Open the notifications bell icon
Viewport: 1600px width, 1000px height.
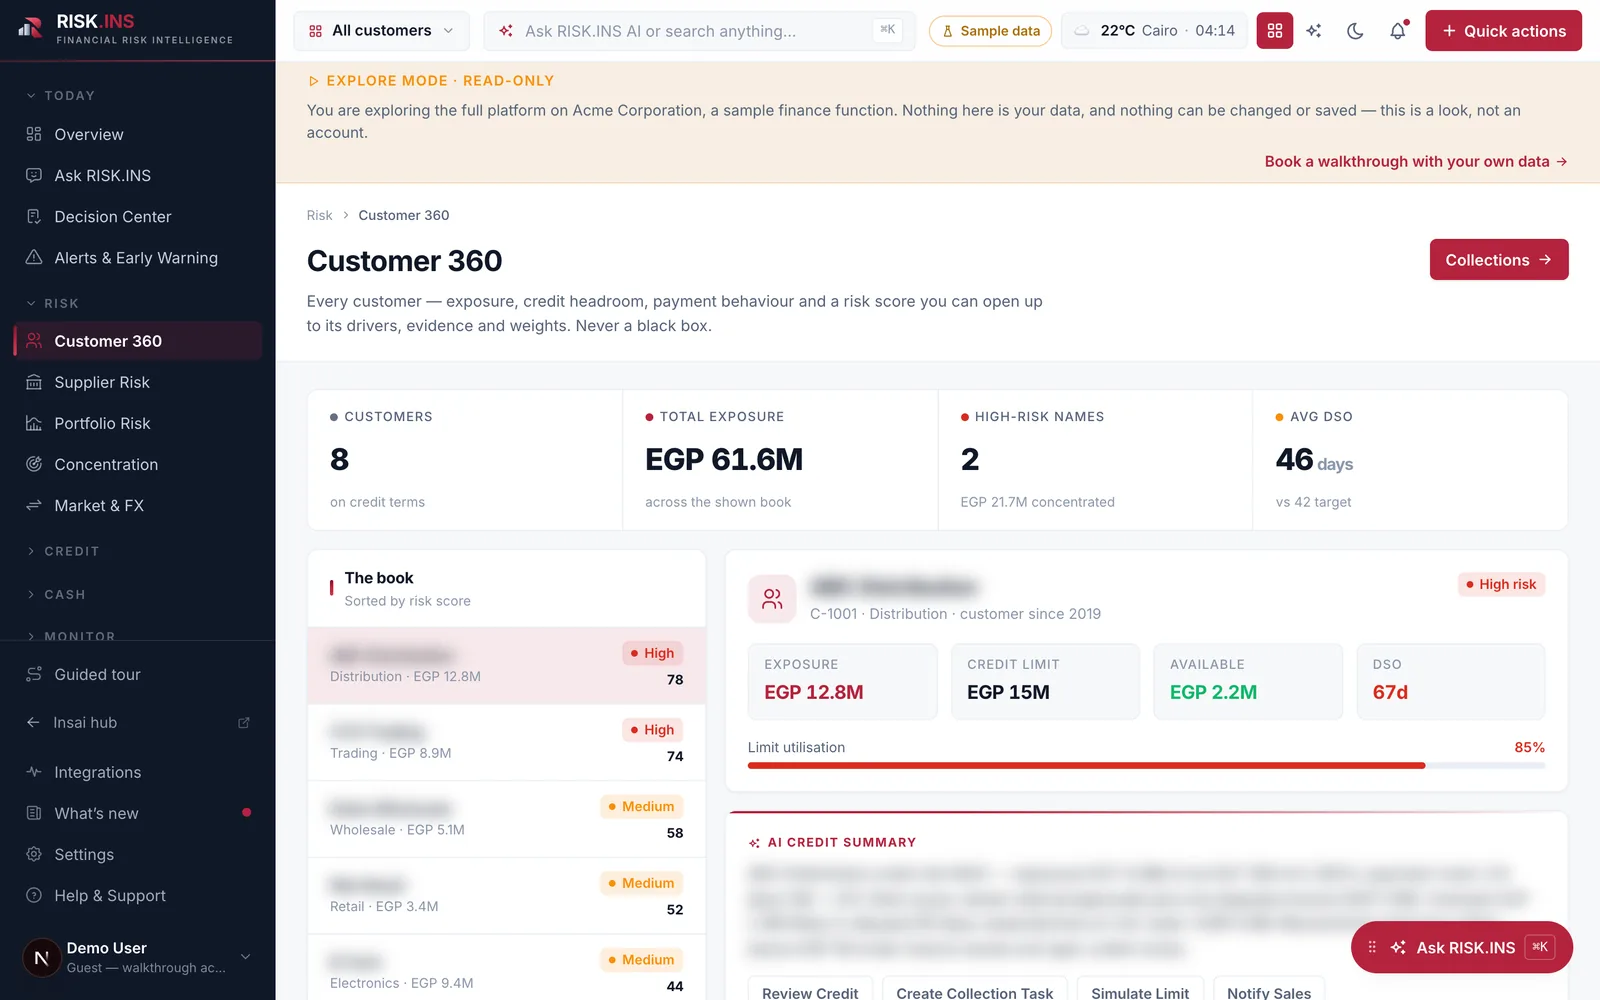click(1398, 31)
